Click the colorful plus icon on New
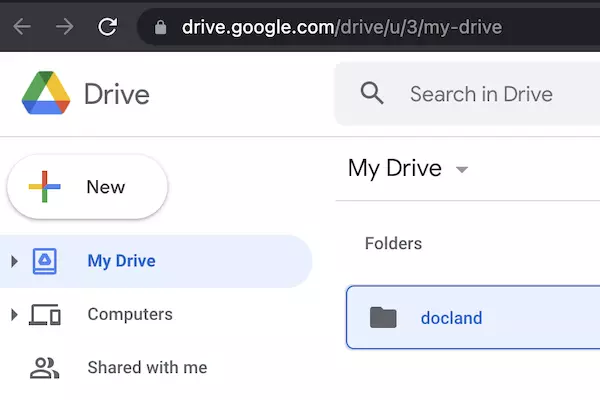The width and height of the screenshot is (600, 400). point(44,186)
